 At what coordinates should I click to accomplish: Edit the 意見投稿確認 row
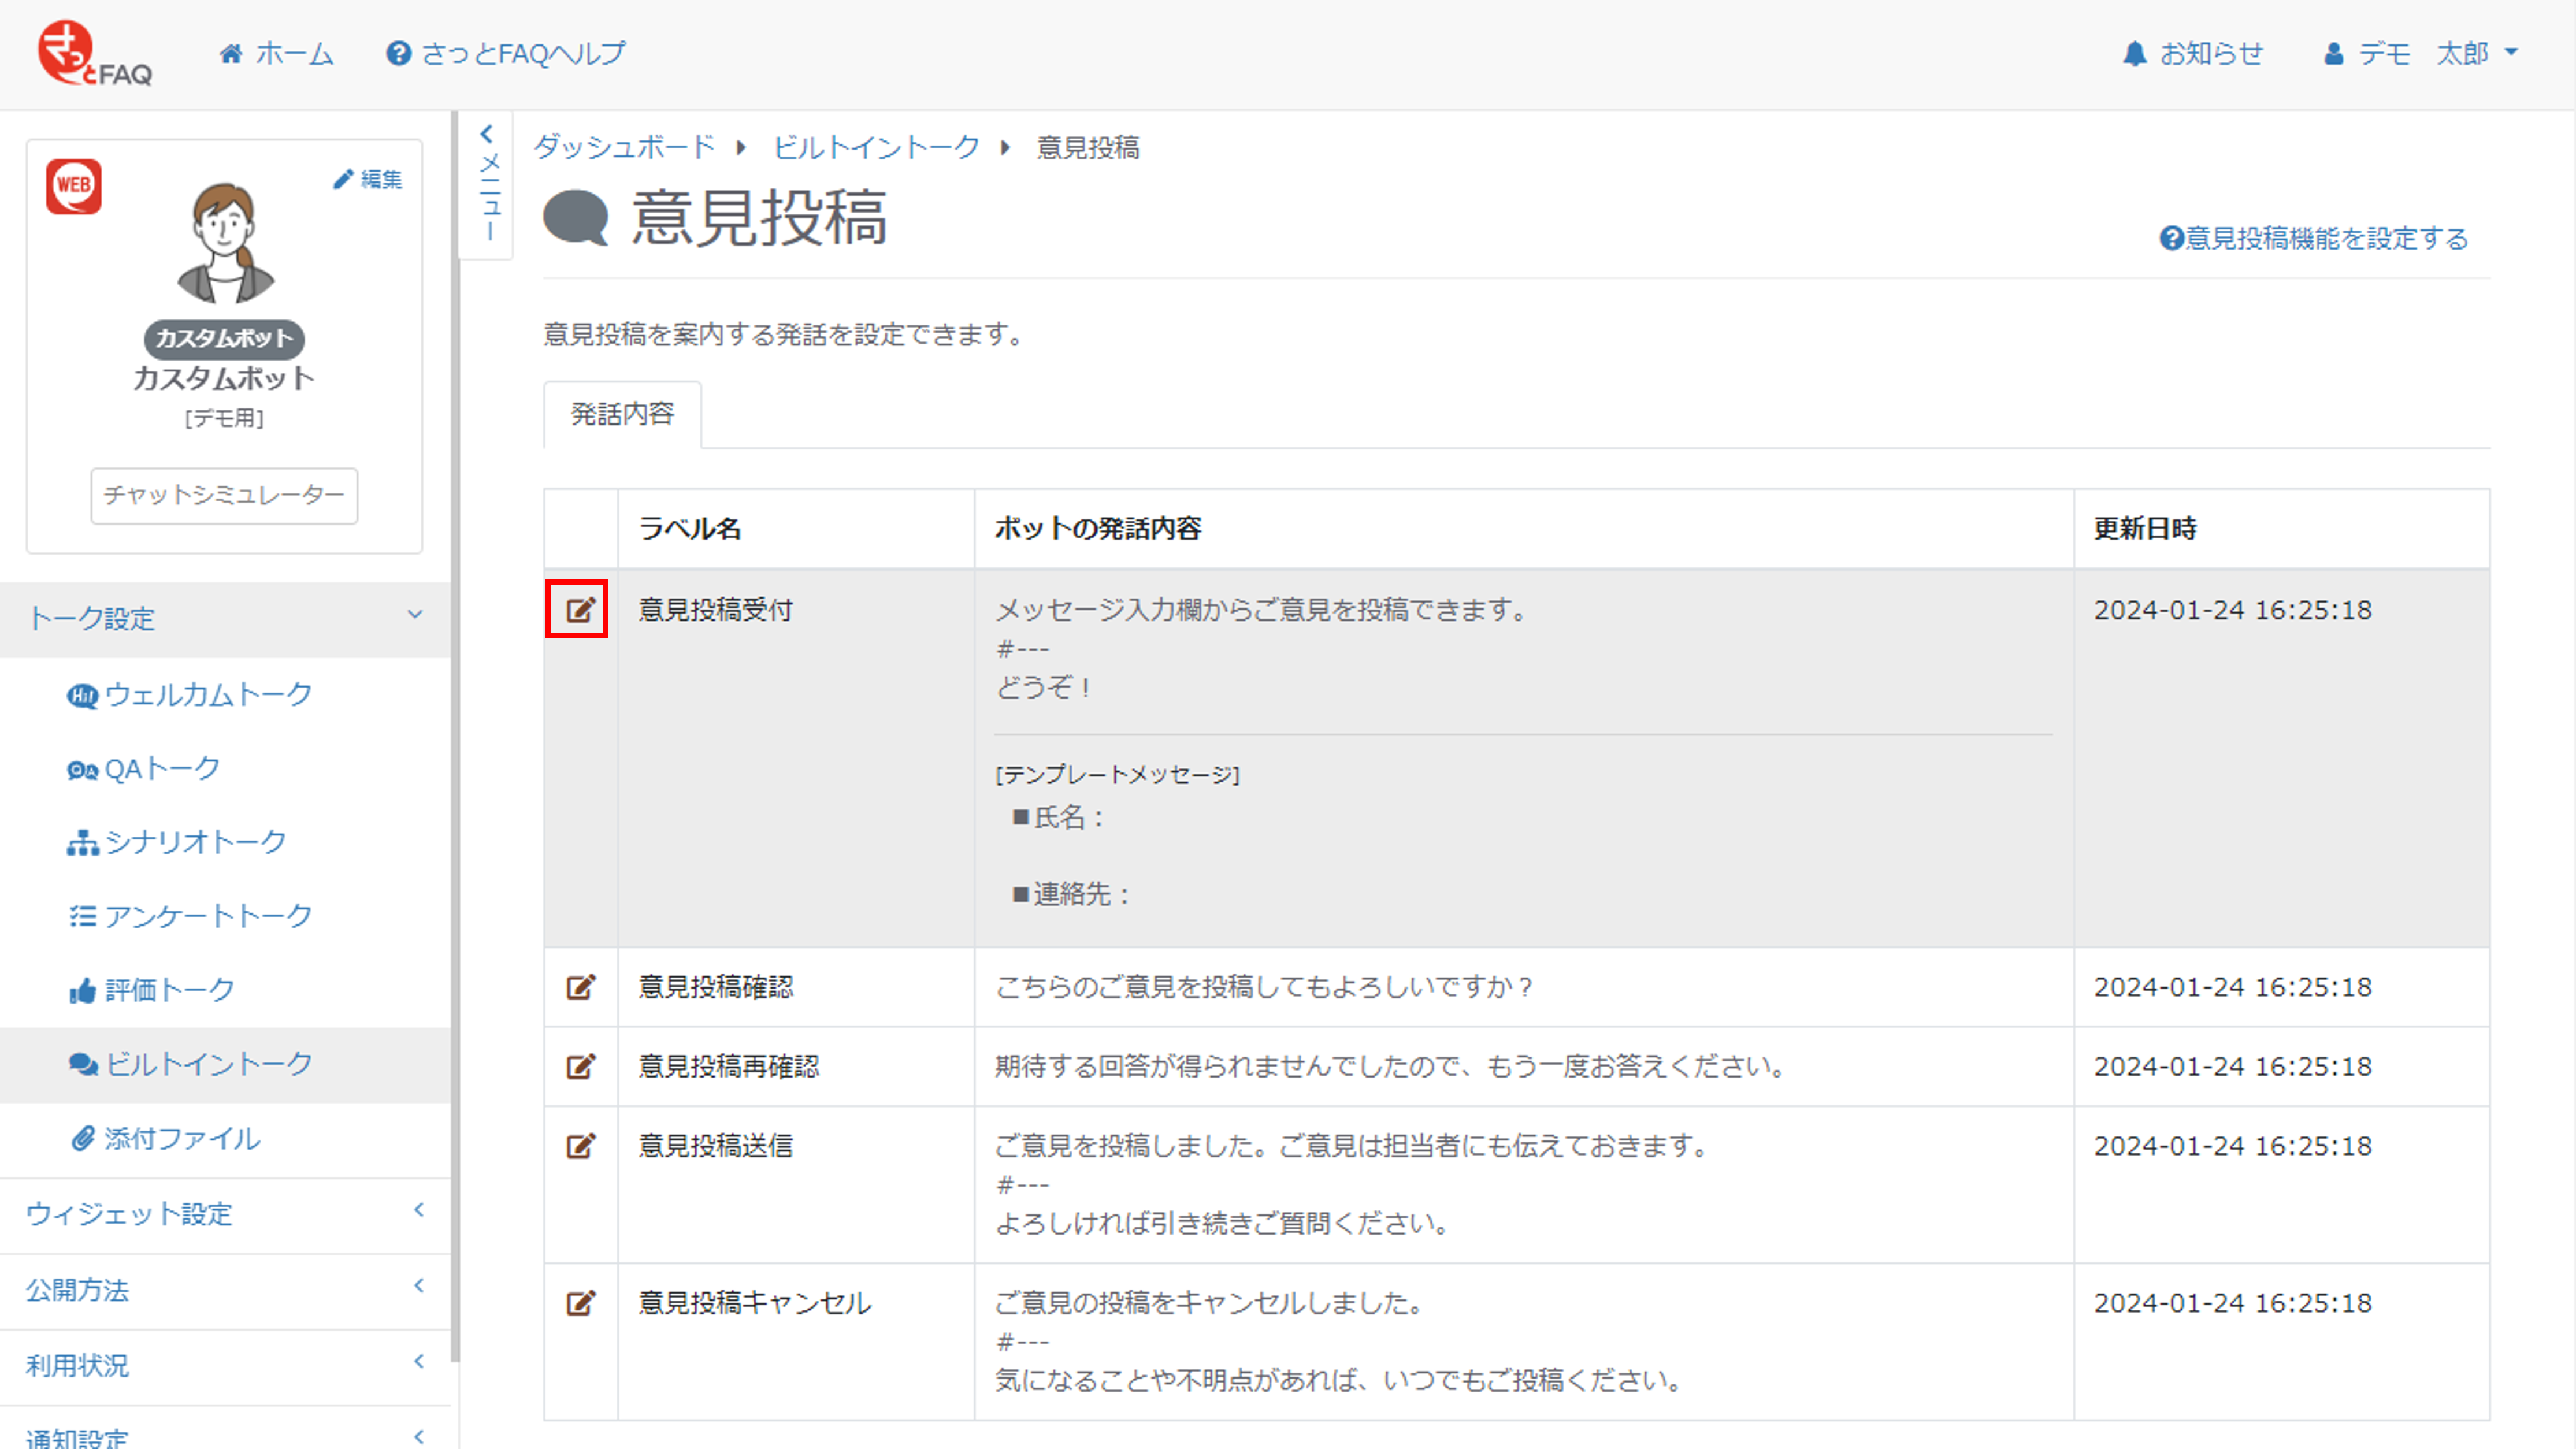pyautogui.click(x=580, y=987)
